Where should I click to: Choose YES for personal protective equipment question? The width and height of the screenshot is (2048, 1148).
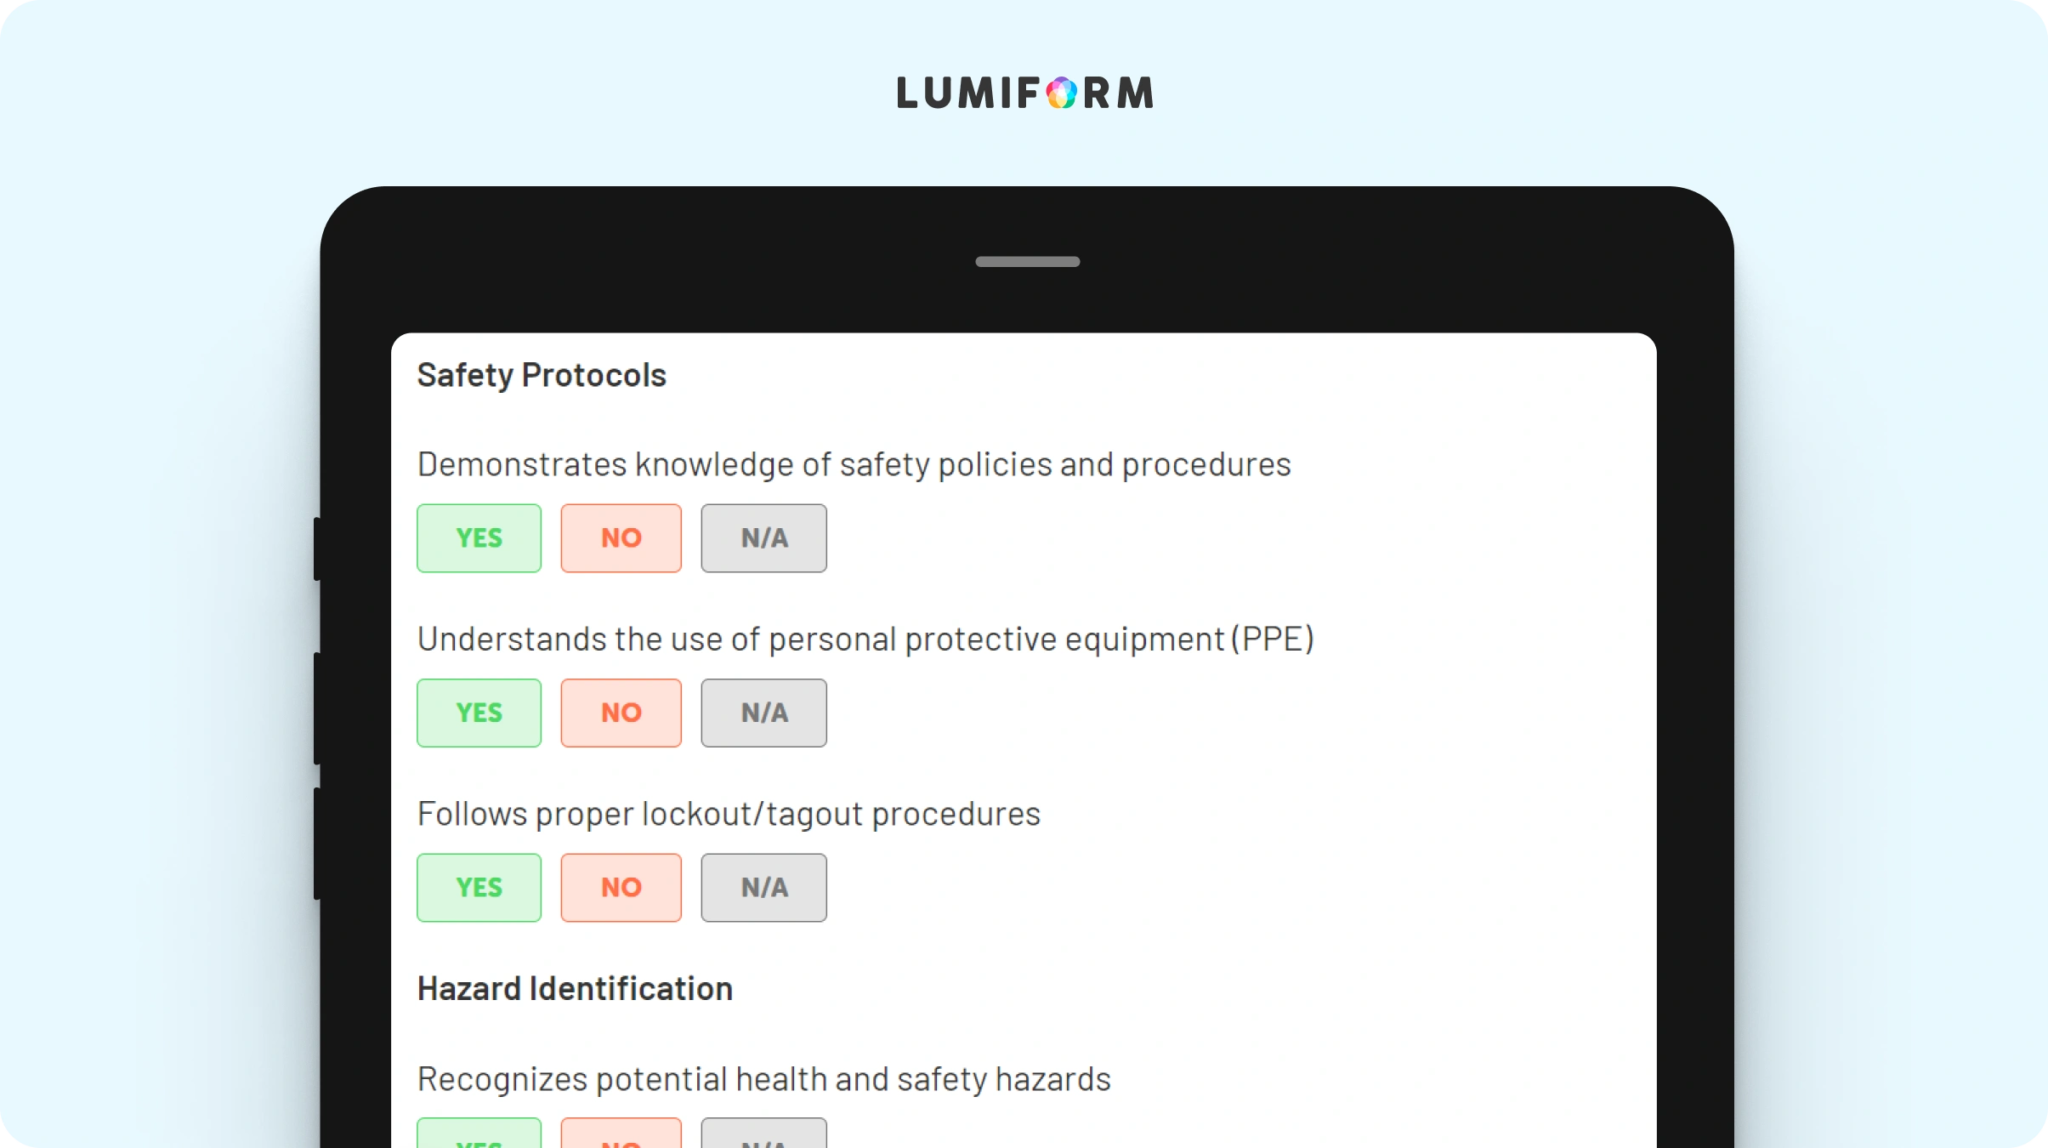(x=479, y=713)
